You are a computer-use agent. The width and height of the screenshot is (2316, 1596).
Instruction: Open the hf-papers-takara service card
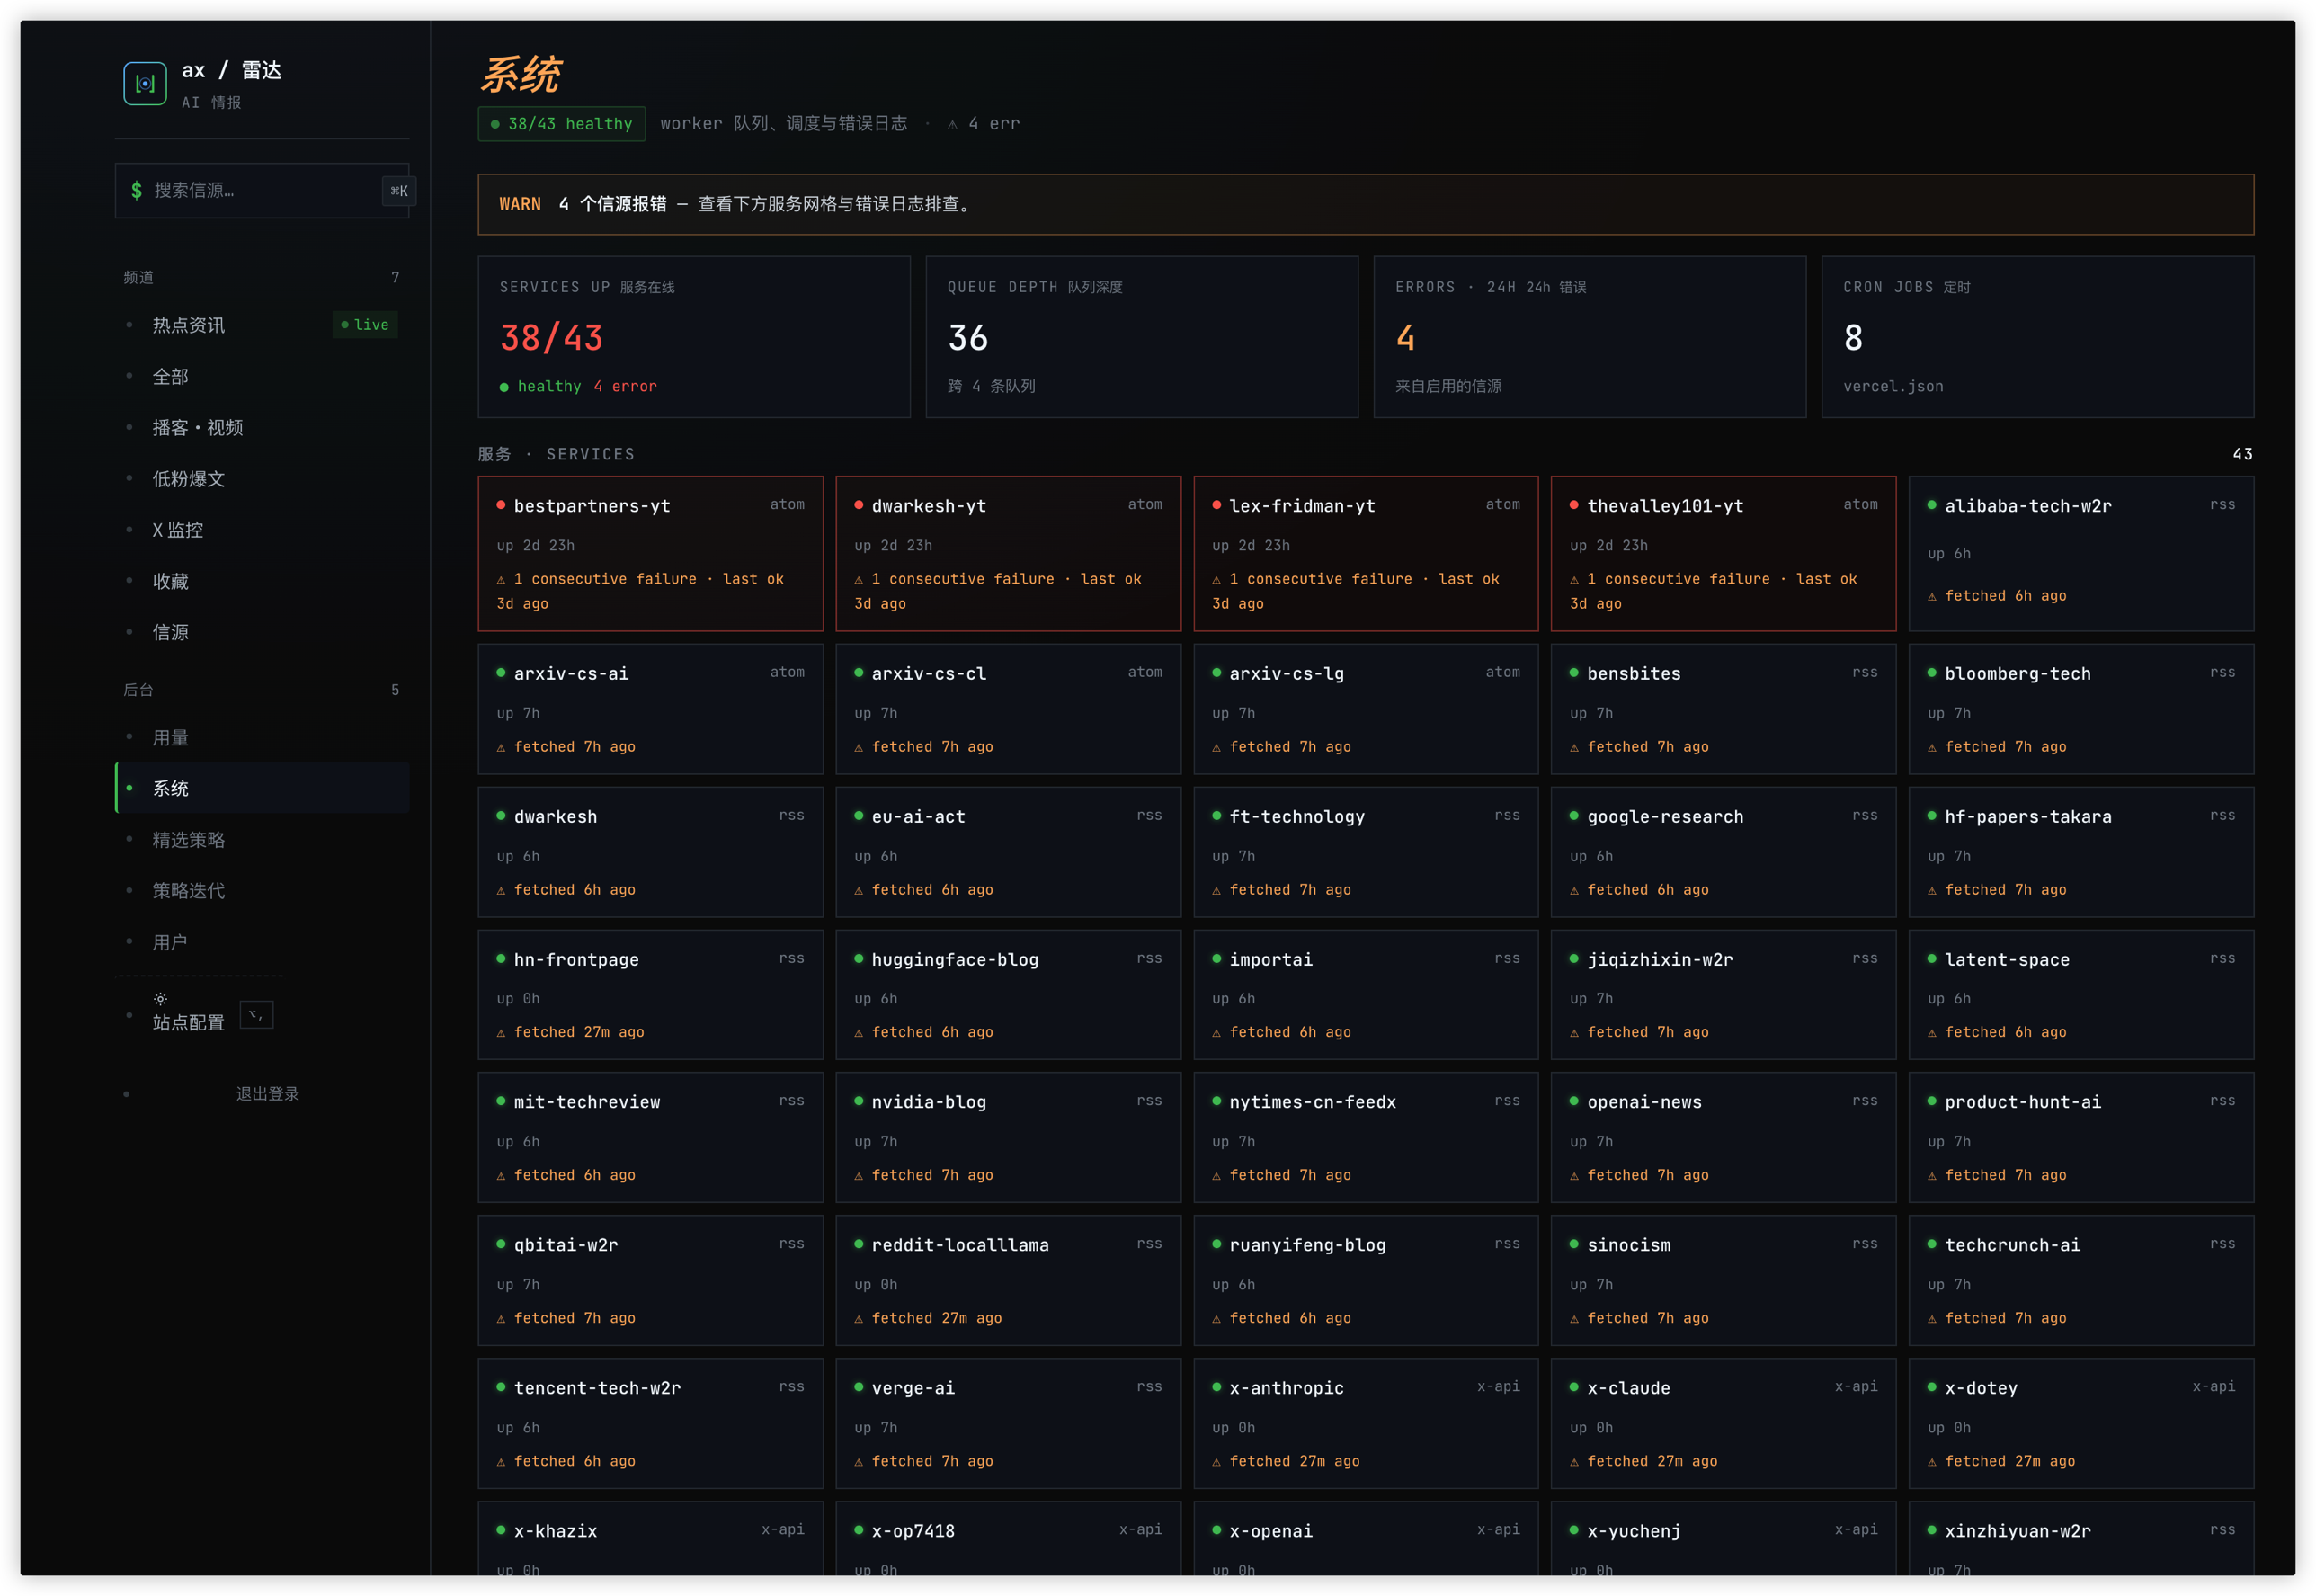[x=2081, y=852]
